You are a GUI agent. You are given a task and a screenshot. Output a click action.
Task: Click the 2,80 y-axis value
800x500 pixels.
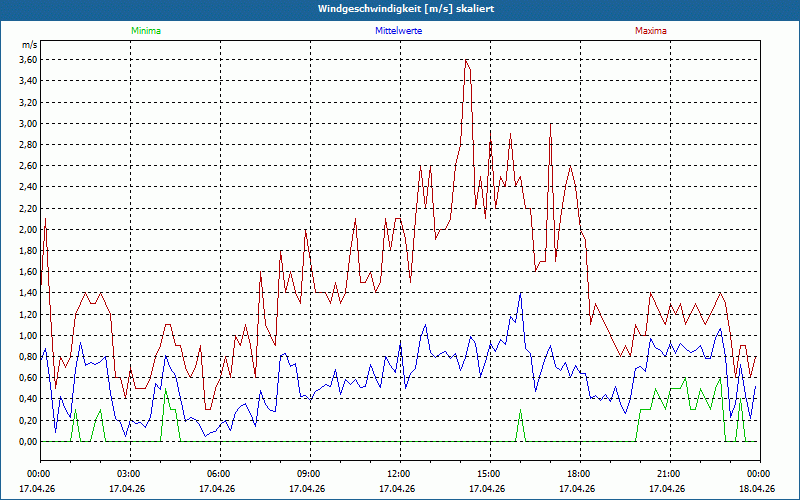(28, 144)
